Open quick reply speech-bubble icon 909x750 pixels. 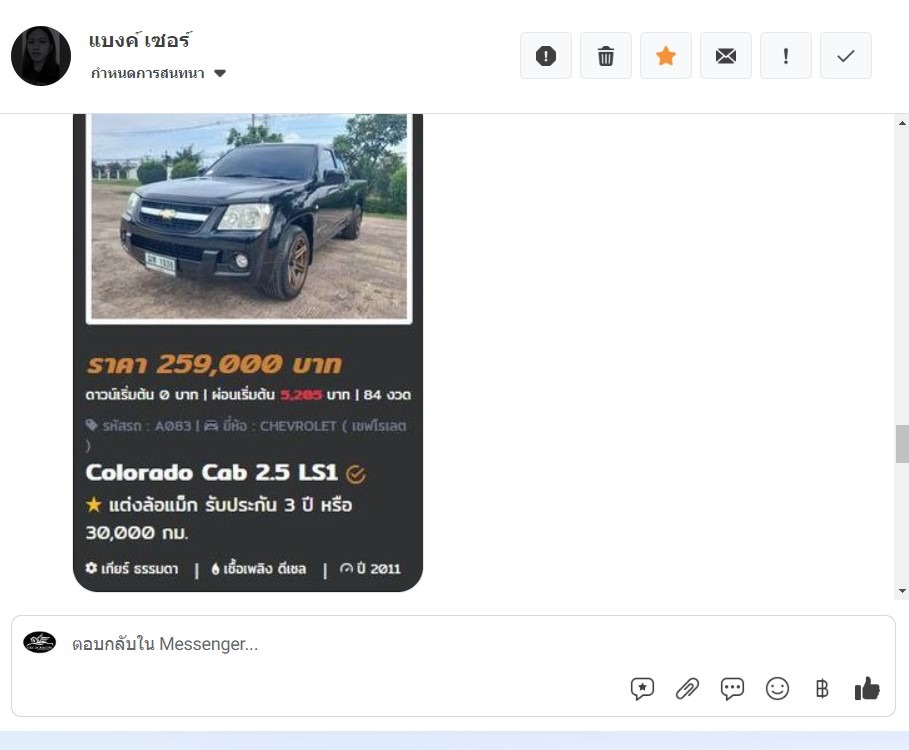(732, 689)
